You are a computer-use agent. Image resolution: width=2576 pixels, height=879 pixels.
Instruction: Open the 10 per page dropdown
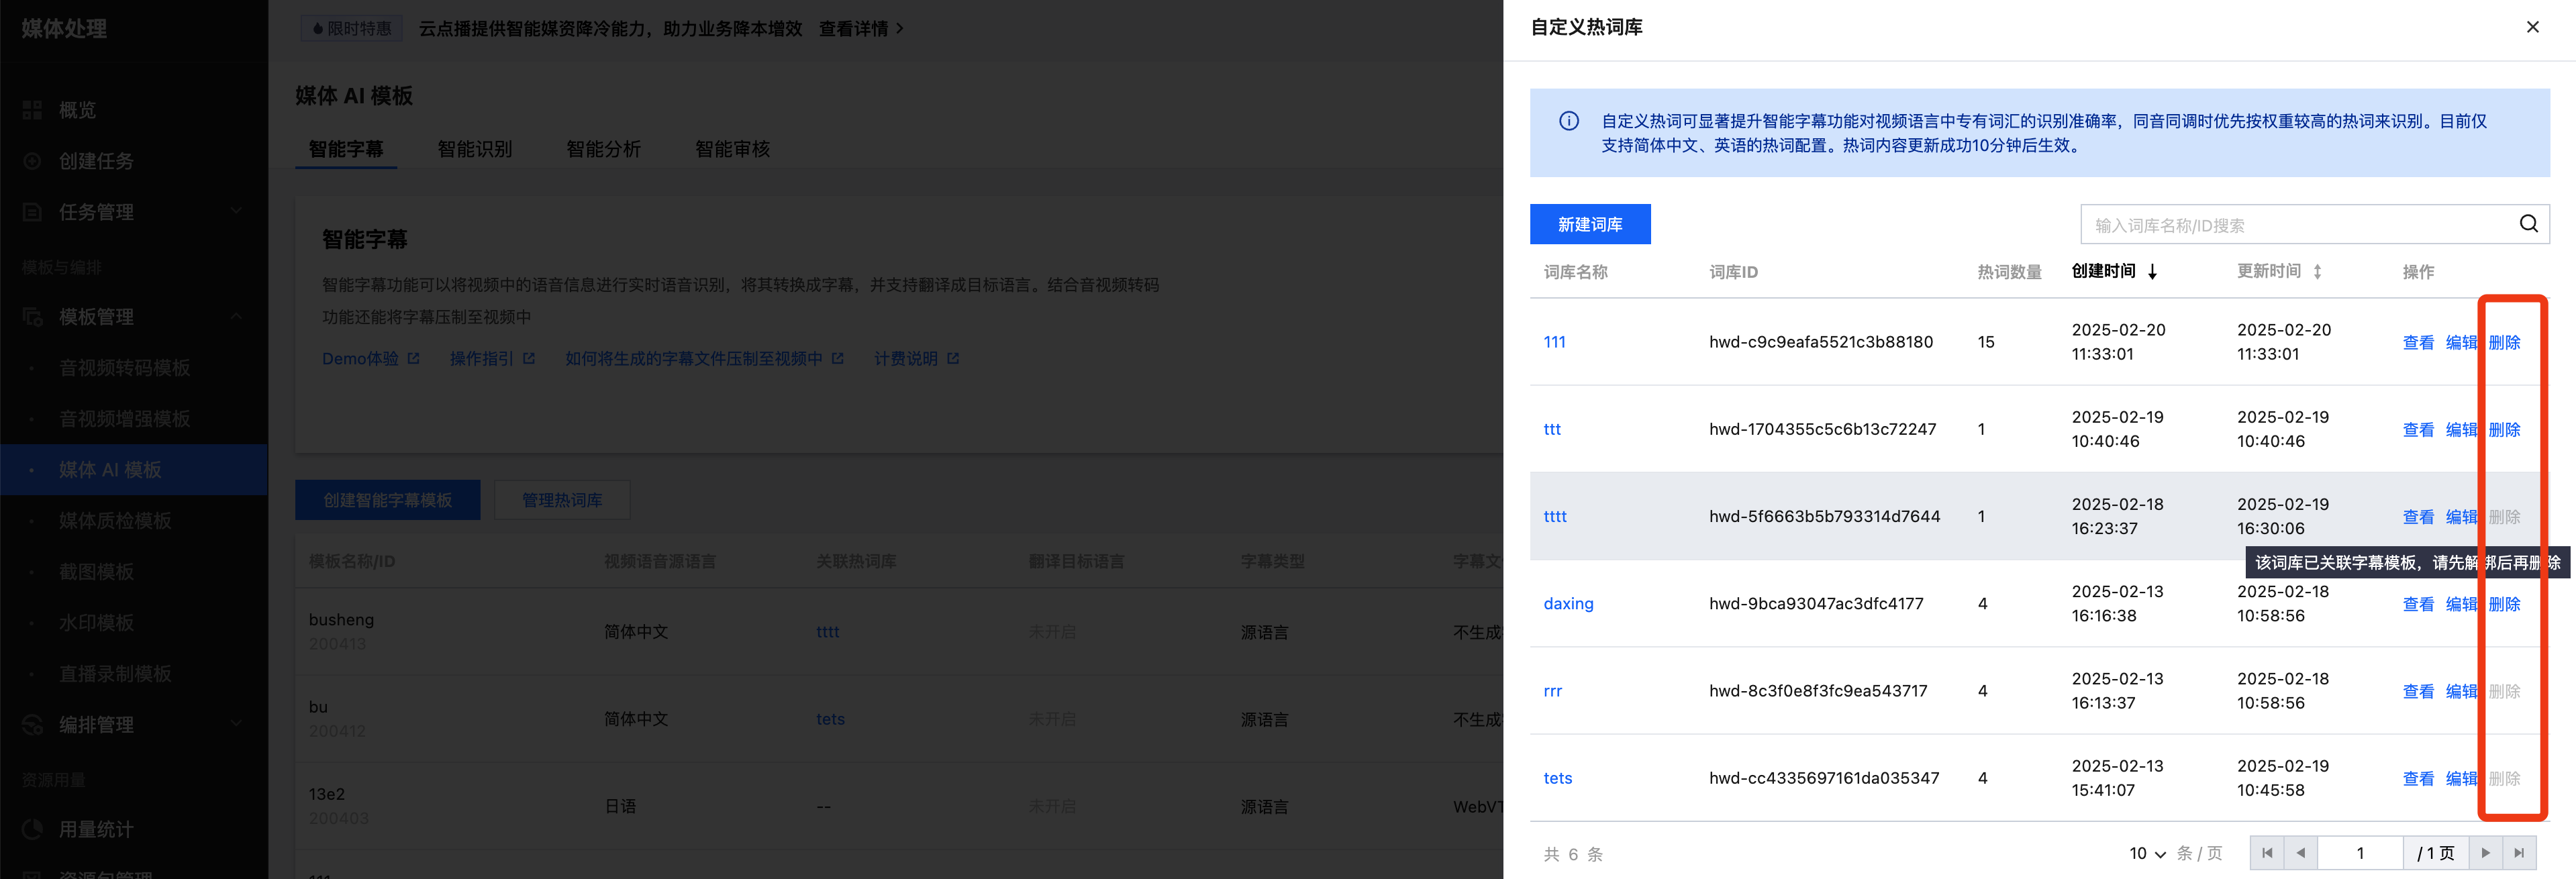tap(2147, 853)
